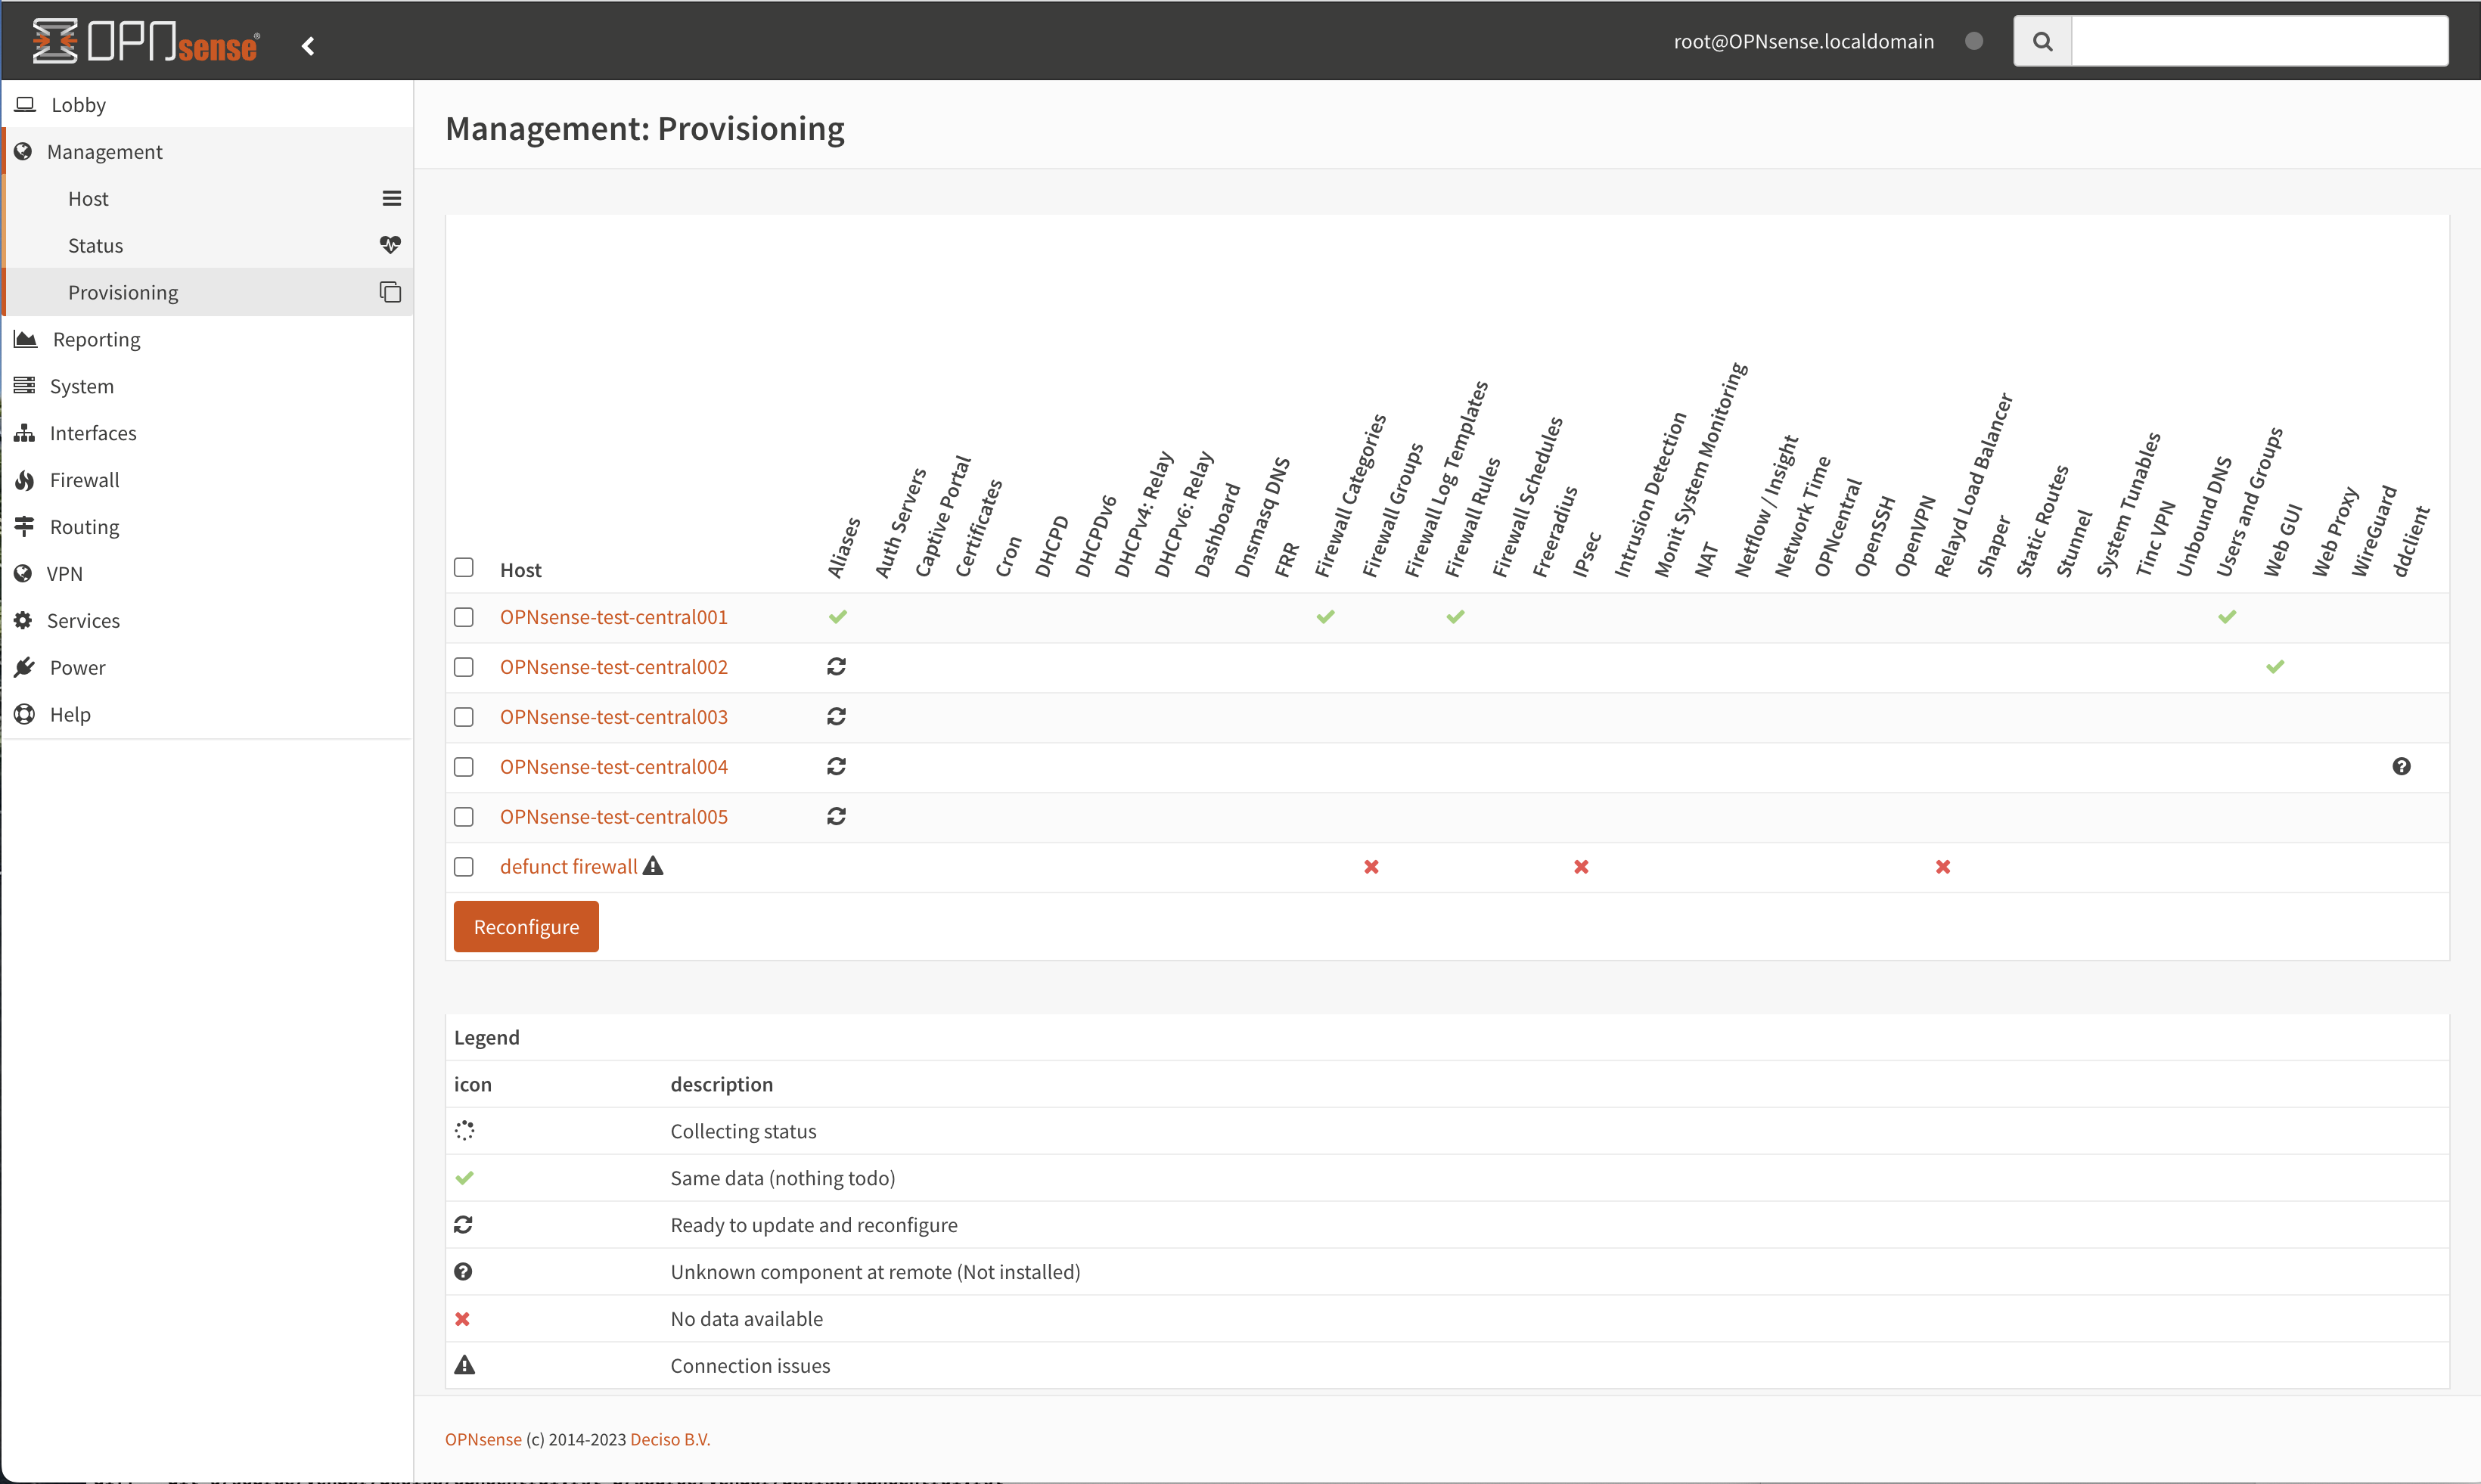This screenshot has height=1484, width=2481.
Task: Click red X under Firewall Groups column
Action: [x=1371, y=867]
